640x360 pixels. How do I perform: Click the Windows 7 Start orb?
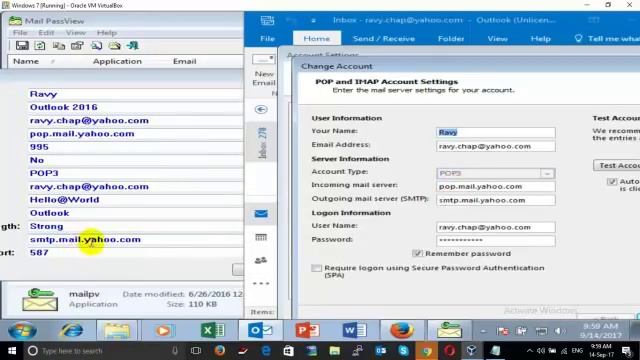click(22, 330)
